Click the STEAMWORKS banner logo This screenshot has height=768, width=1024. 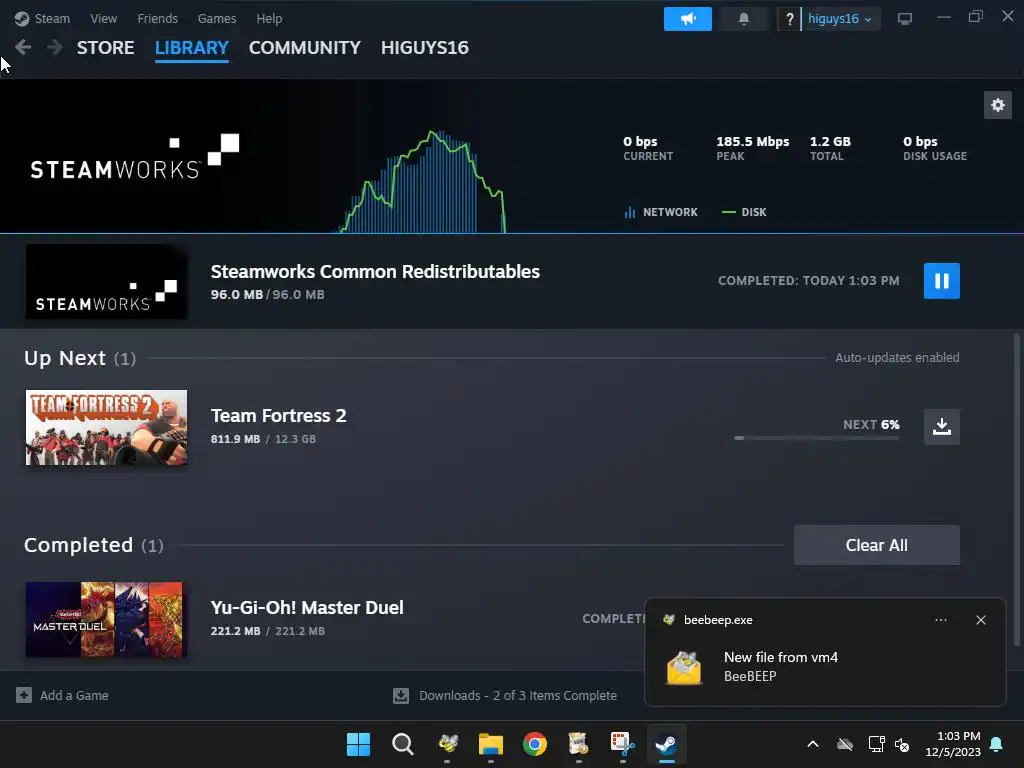[x=135, y=157]
